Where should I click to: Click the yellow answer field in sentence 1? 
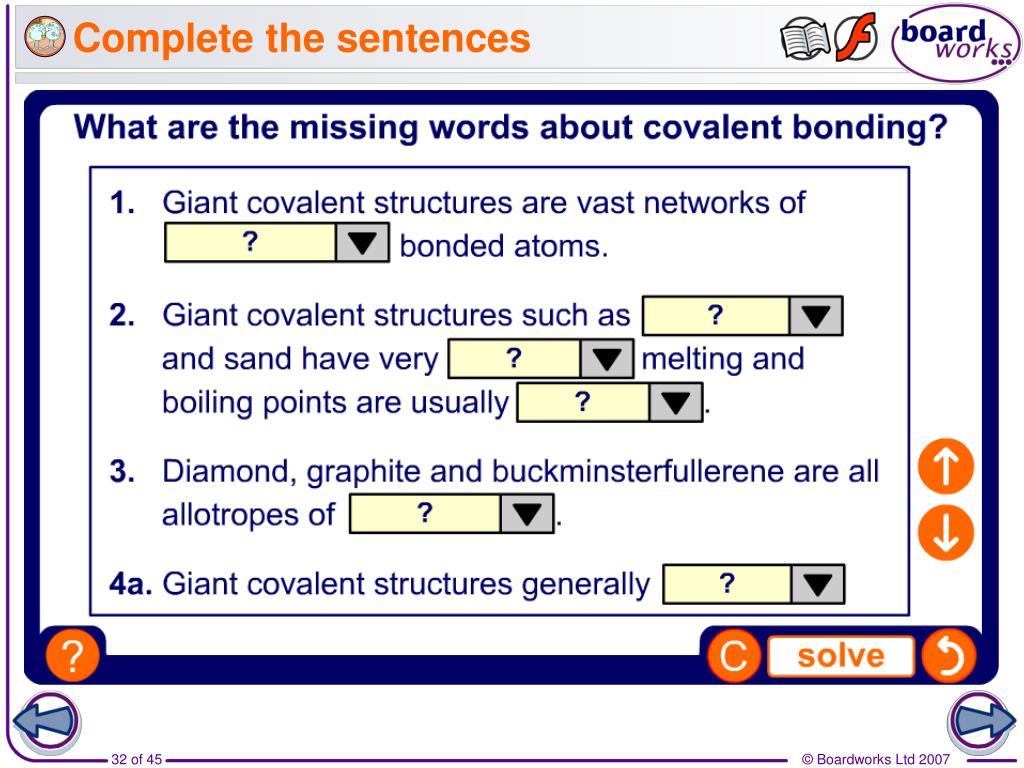(x=251, y=243)
